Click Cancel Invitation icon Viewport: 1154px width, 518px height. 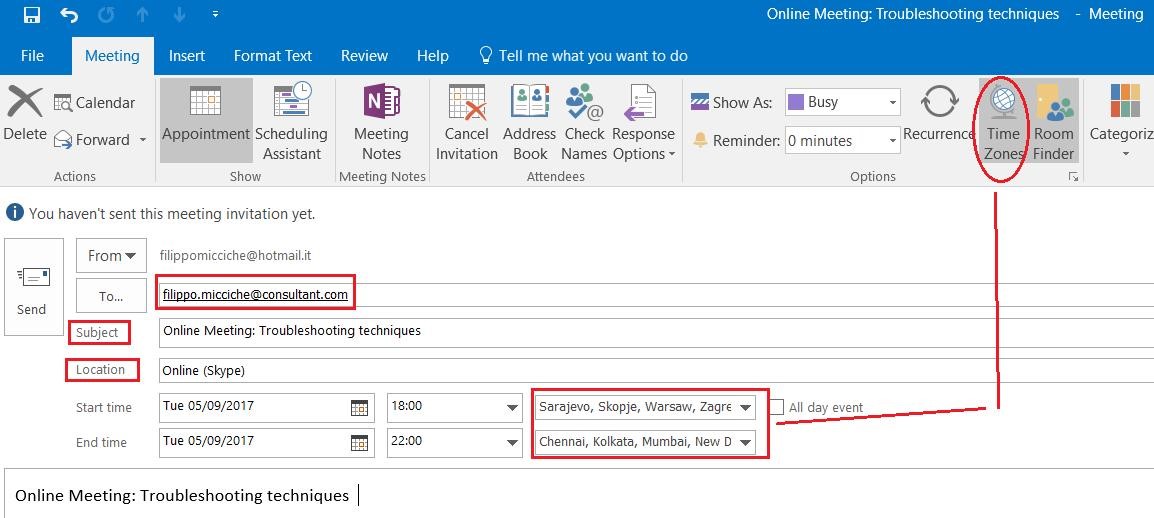[466, 122]
